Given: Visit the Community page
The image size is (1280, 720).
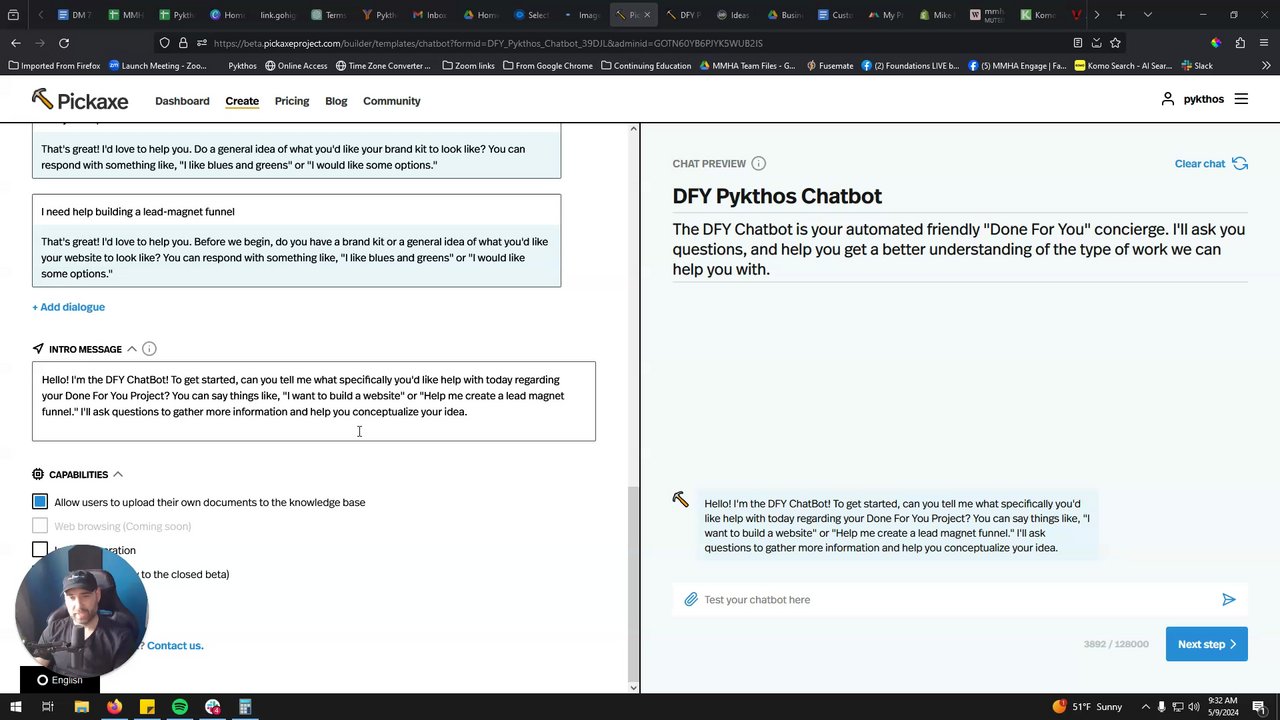Looking at the screenshot, I should (392, 101).
